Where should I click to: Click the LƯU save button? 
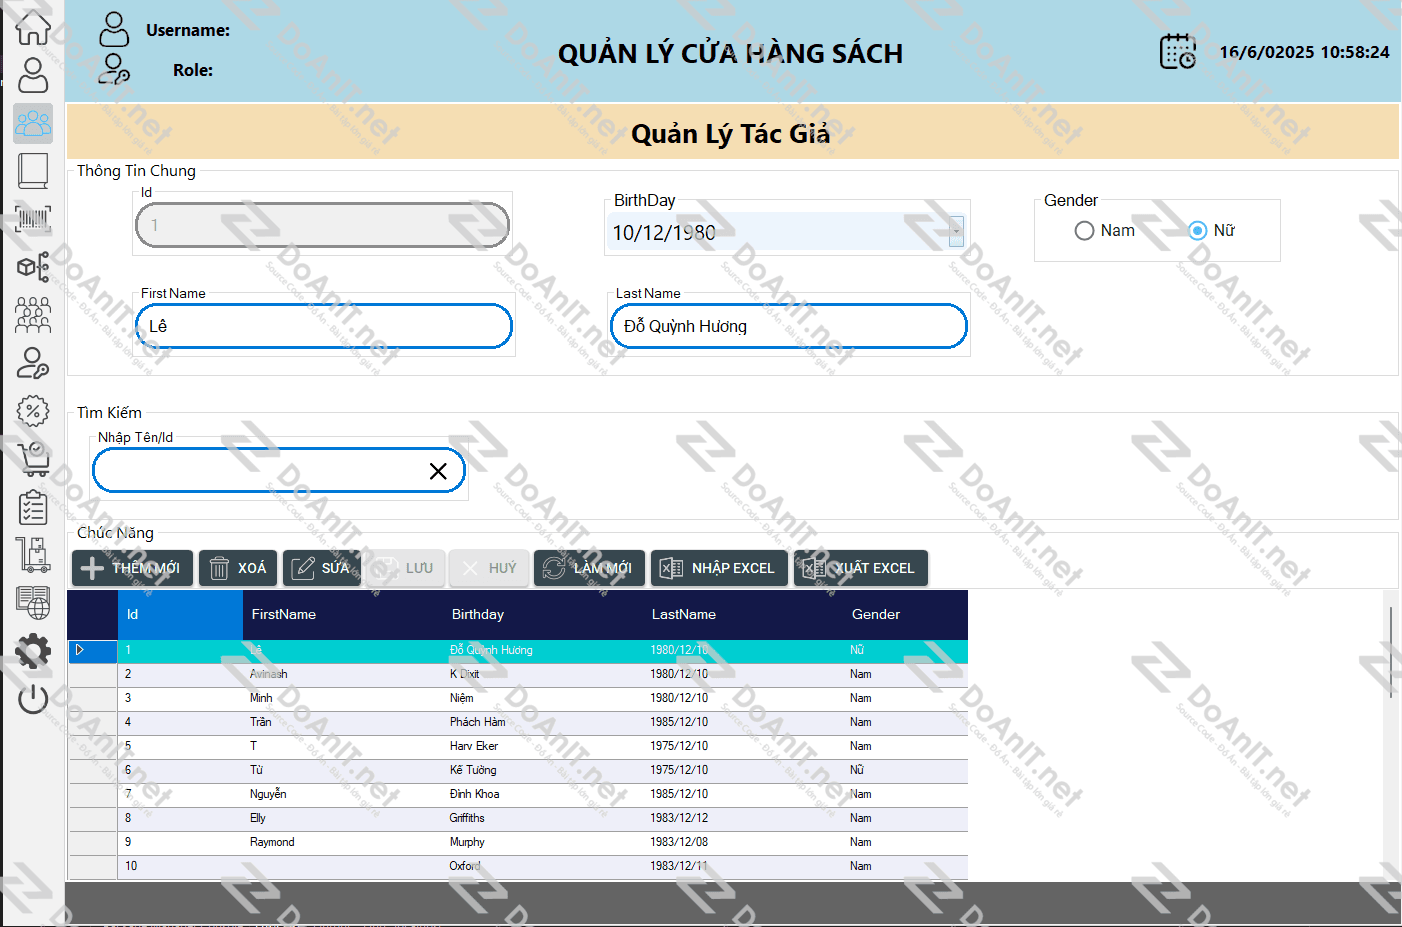pos(405,568)
